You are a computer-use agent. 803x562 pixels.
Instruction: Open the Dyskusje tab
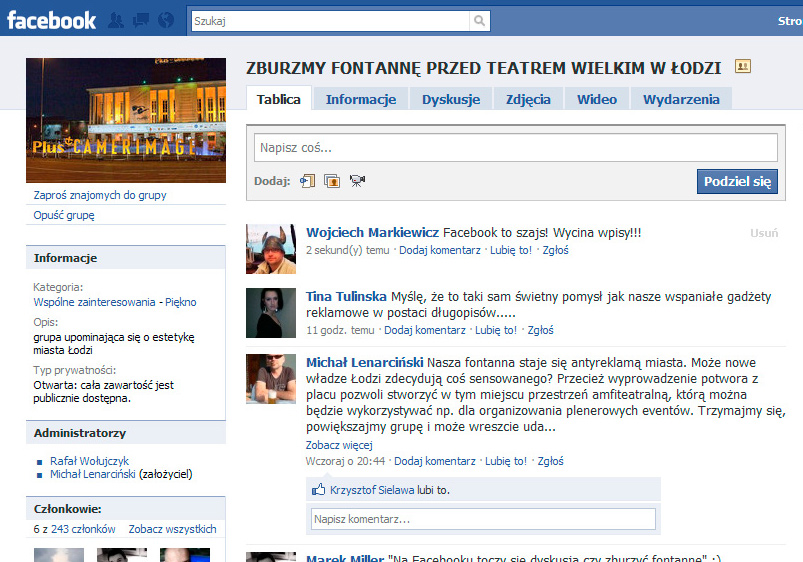(451, 99)
